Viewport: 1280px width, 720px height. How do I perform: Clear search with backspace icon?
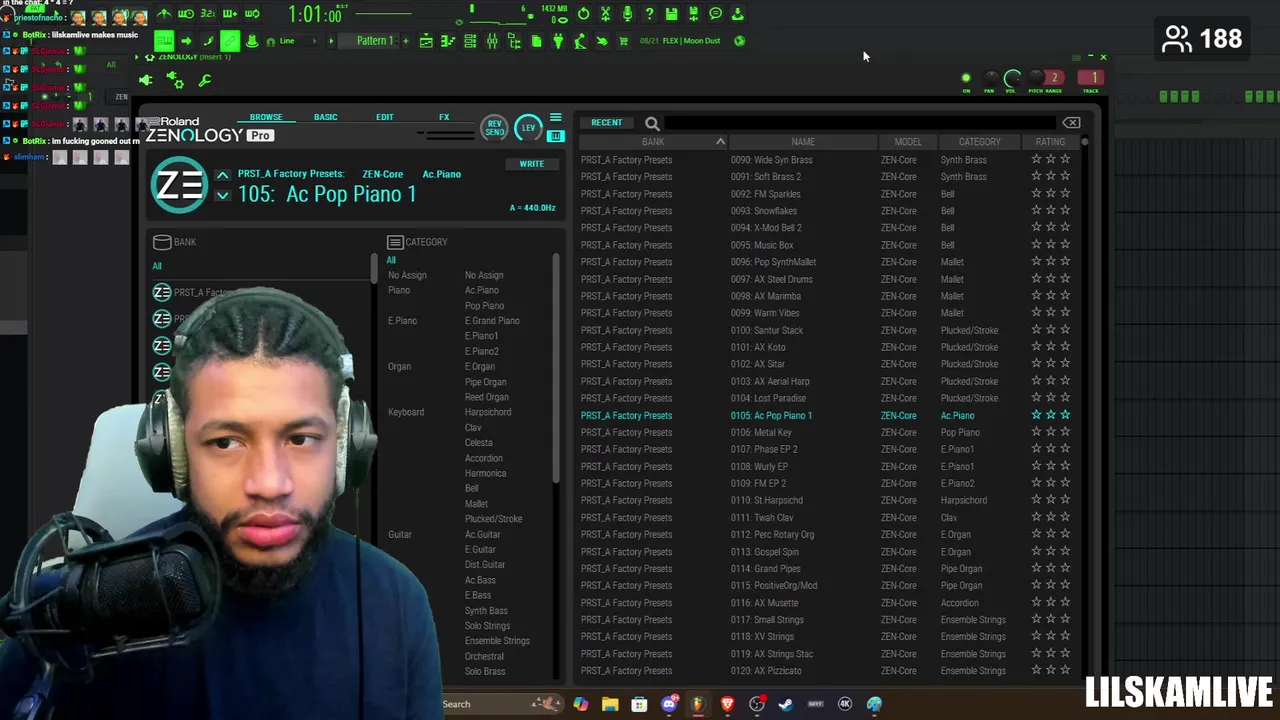click(1071, 123)
